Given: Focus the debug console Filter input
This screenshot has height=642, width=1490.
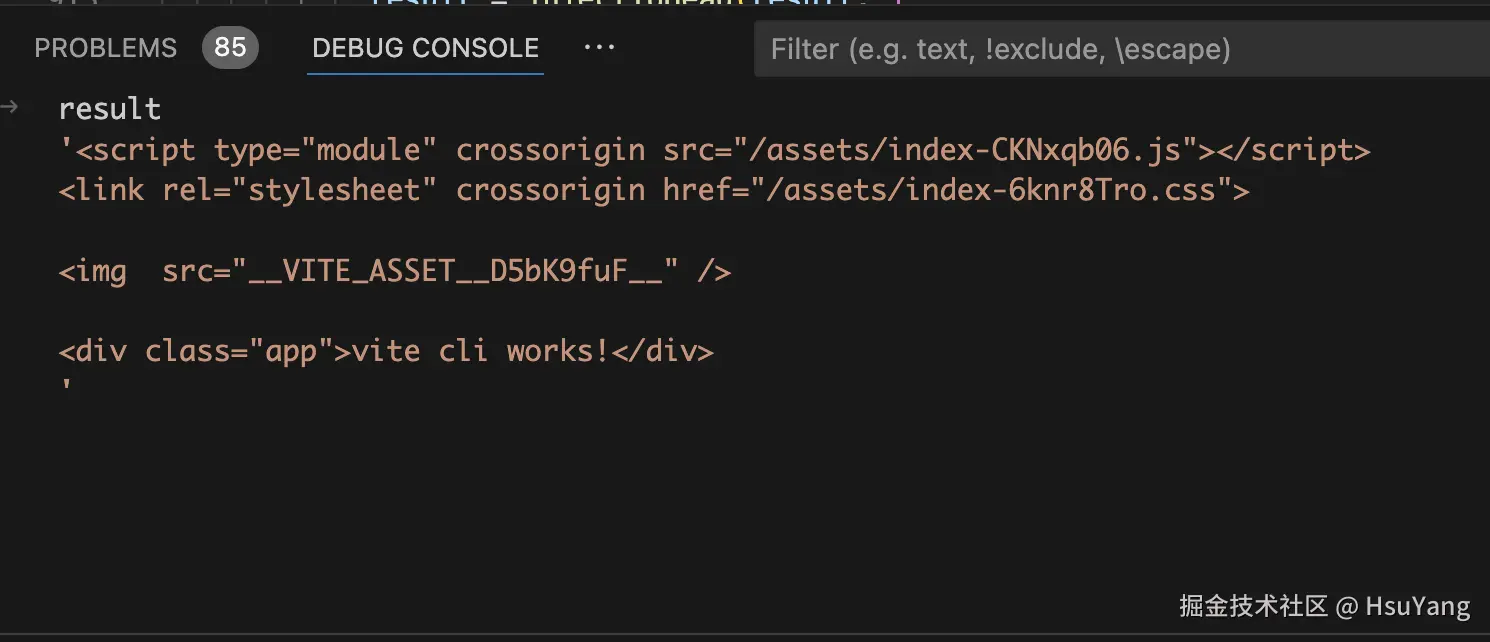Looking at the screenshot, I should 1120,49.
